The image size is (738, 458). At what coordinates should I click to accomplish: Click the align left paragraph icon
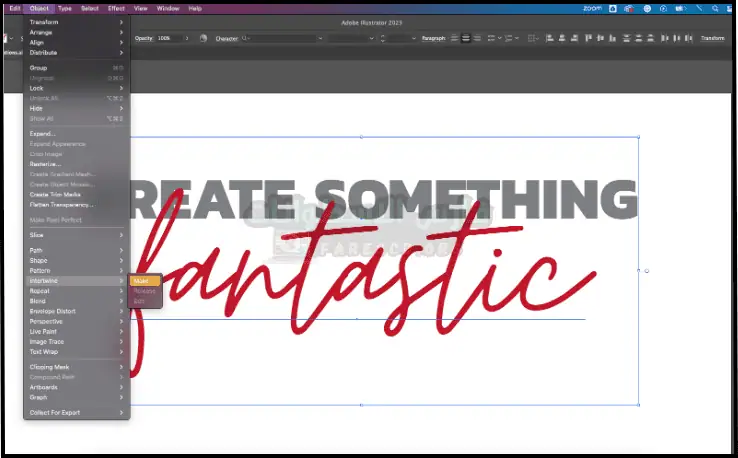click(x=454, y=38)
